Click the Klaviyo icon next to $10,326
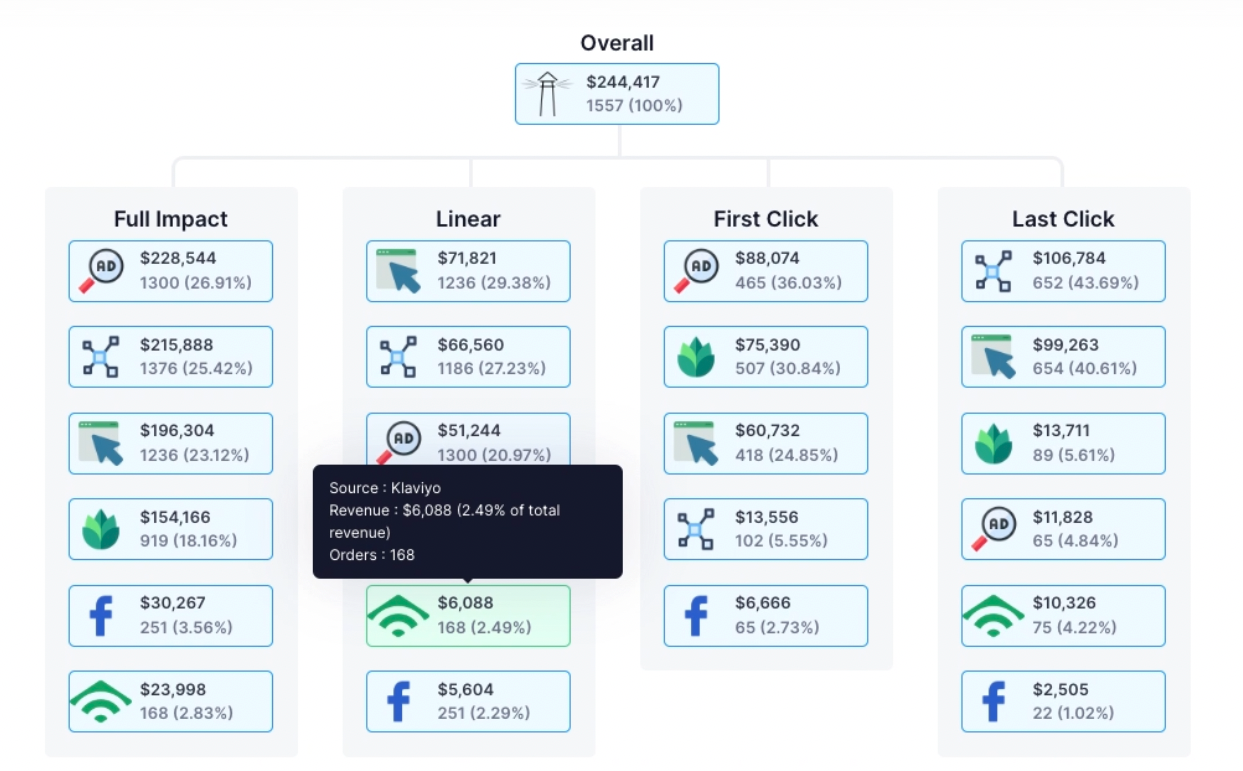Image resolution: width=1243 pixels, height=771 pixels. (x=993, y=616)
